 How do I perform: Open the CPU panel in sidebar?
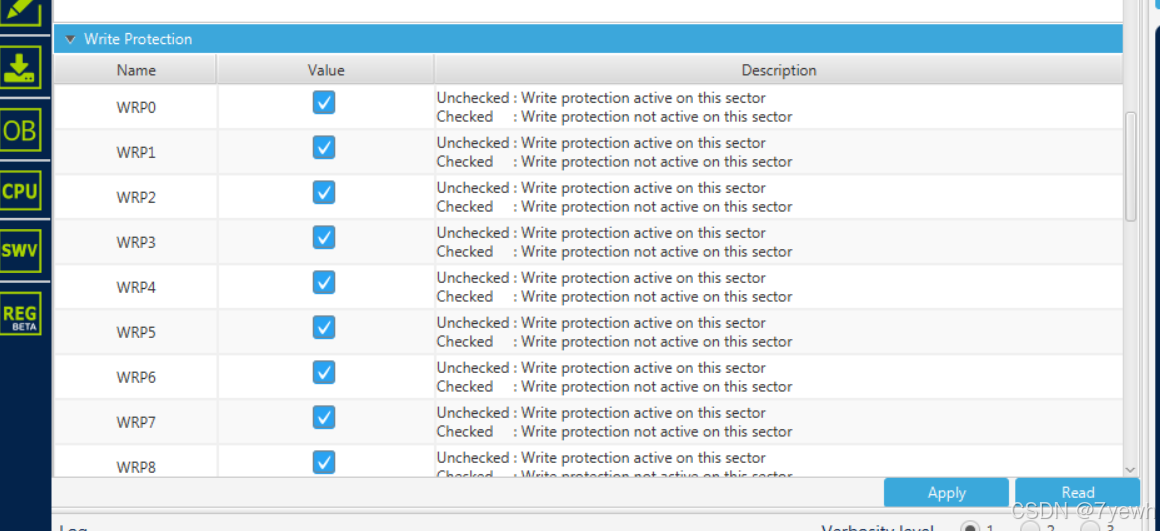coord(20,191)
